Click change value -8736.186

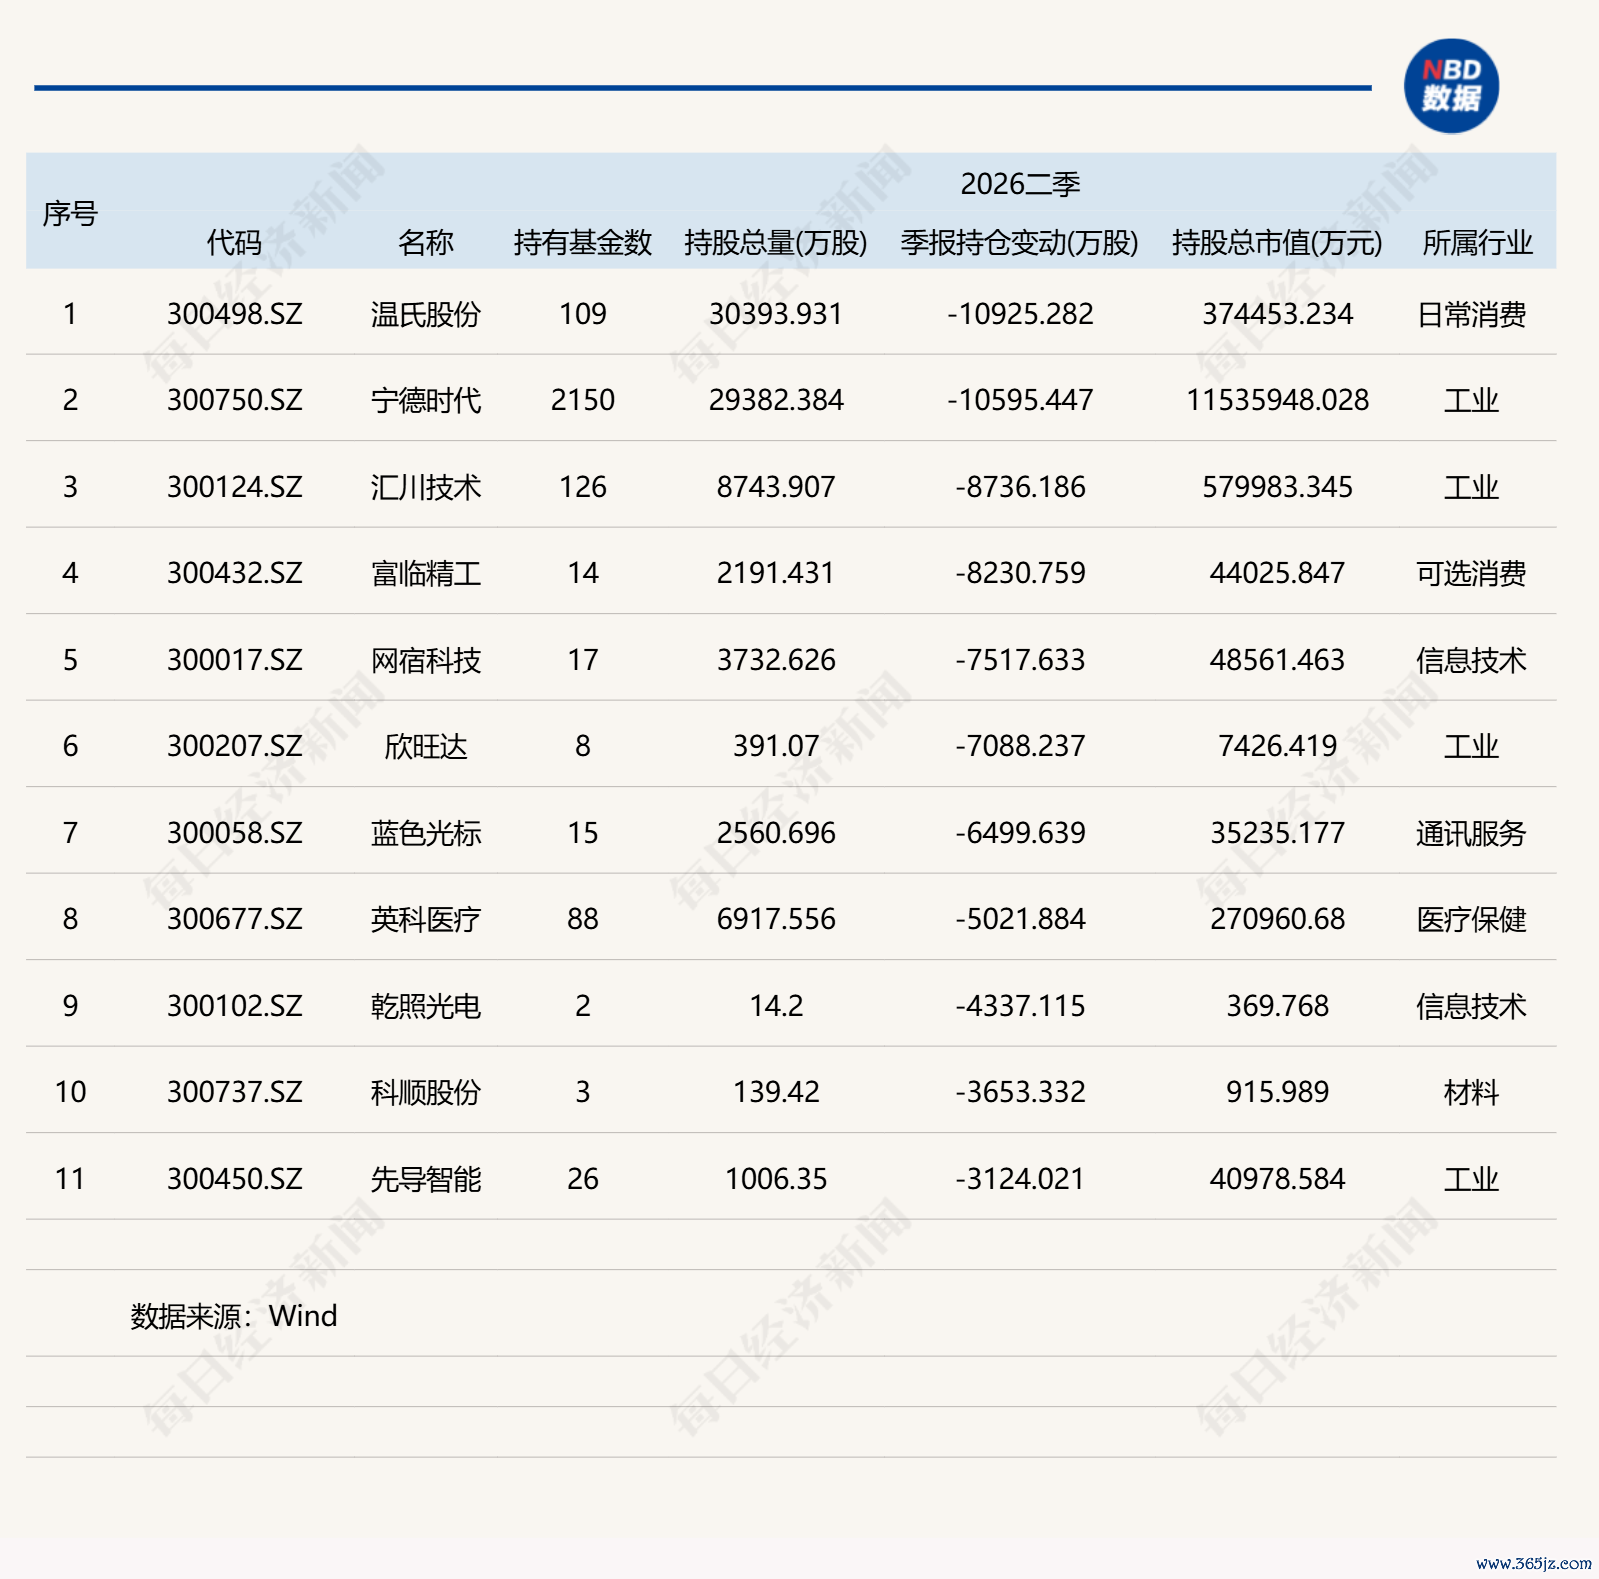click(1020, 487)
